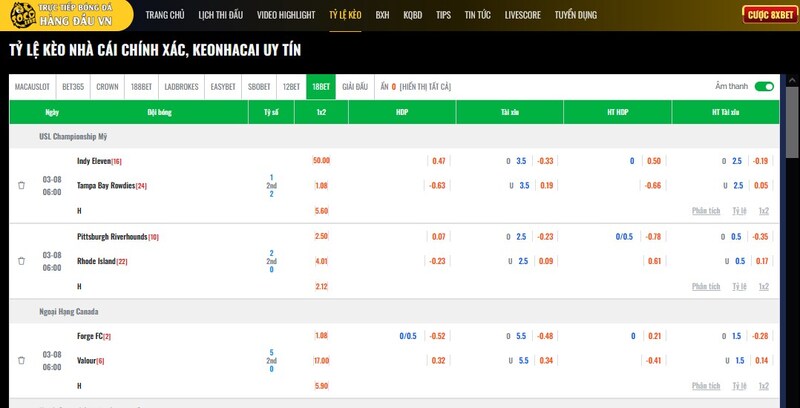
Task: Click the 0.47 HDP odds for Indy Eleven
Action: (439, 161)
